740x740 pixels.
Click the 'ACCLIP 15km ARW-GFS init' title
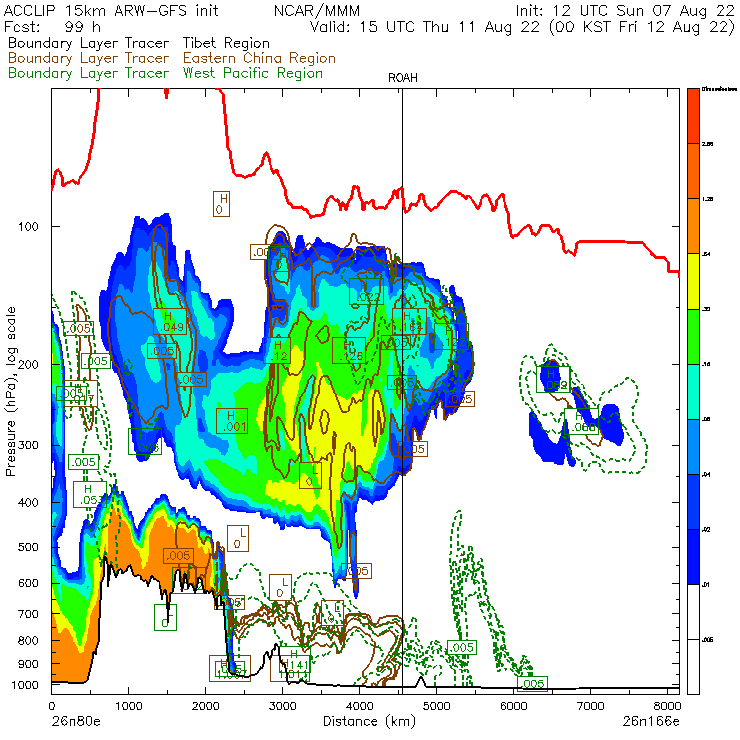(111, 10)
